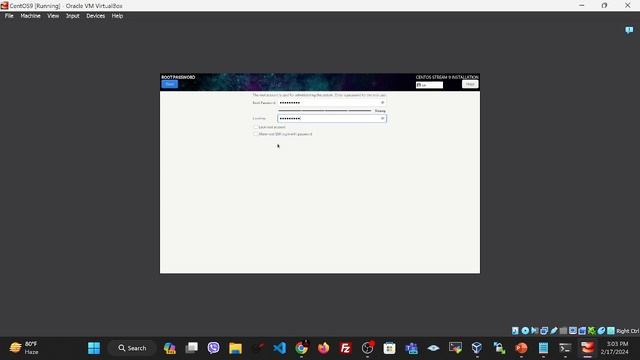640x360 pixels.
Task: Open the optical drive status icon
Action: (525, 331)
